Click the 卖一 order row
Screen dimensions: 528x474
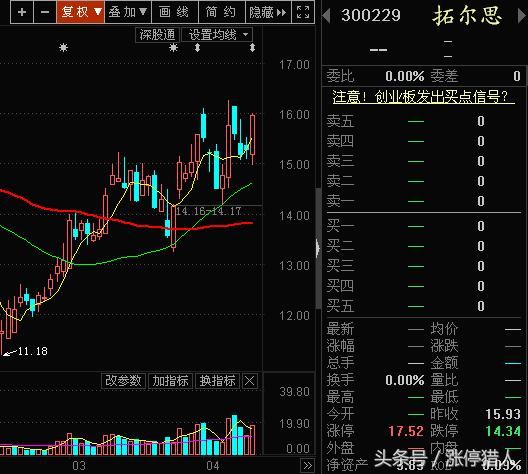(424, 201)
